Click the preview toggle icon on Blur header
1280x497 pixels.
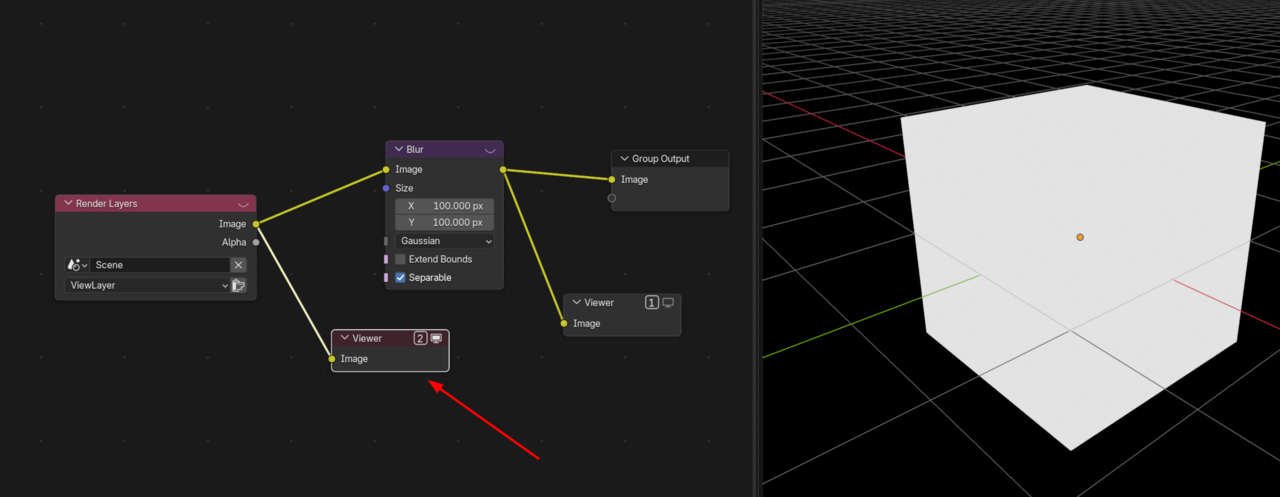[490, 150]
